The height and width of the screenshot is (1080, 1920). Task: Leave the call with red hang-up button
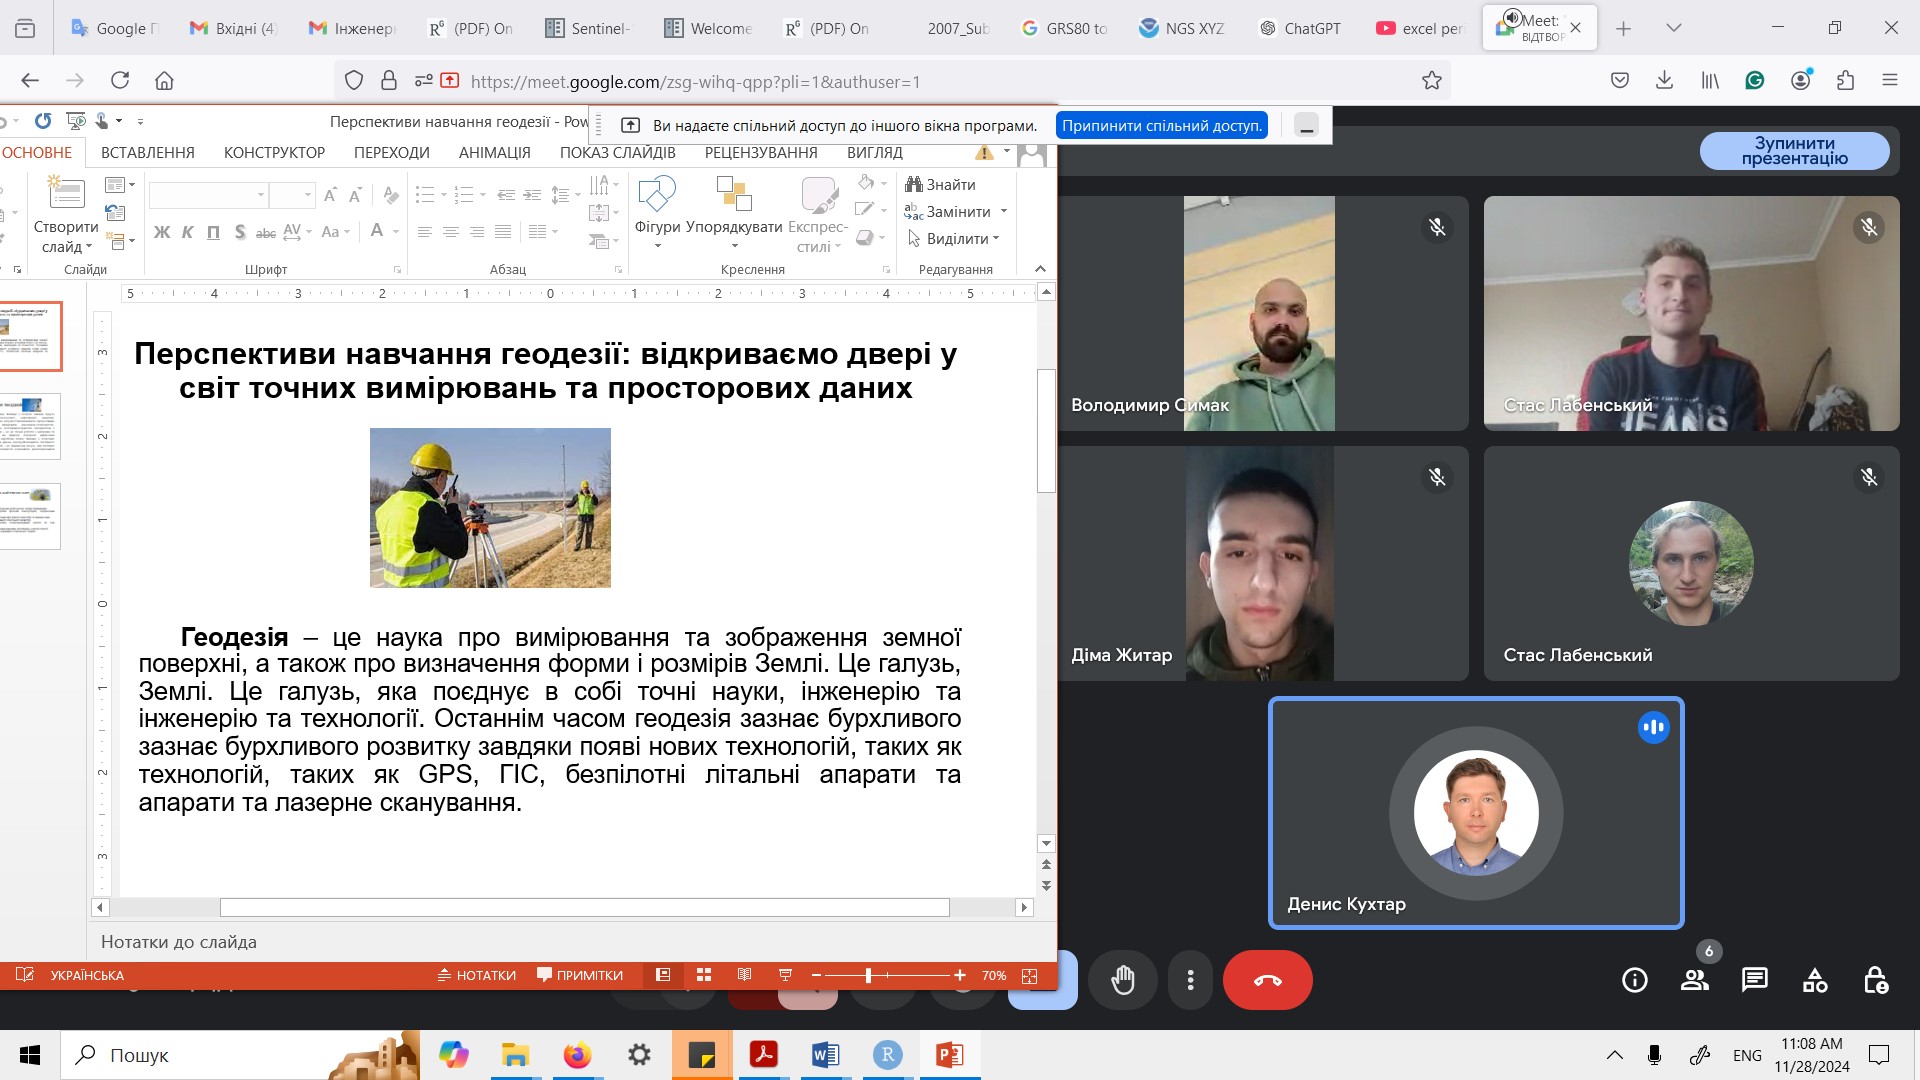pyautogui.click(x=1267, y=980)
